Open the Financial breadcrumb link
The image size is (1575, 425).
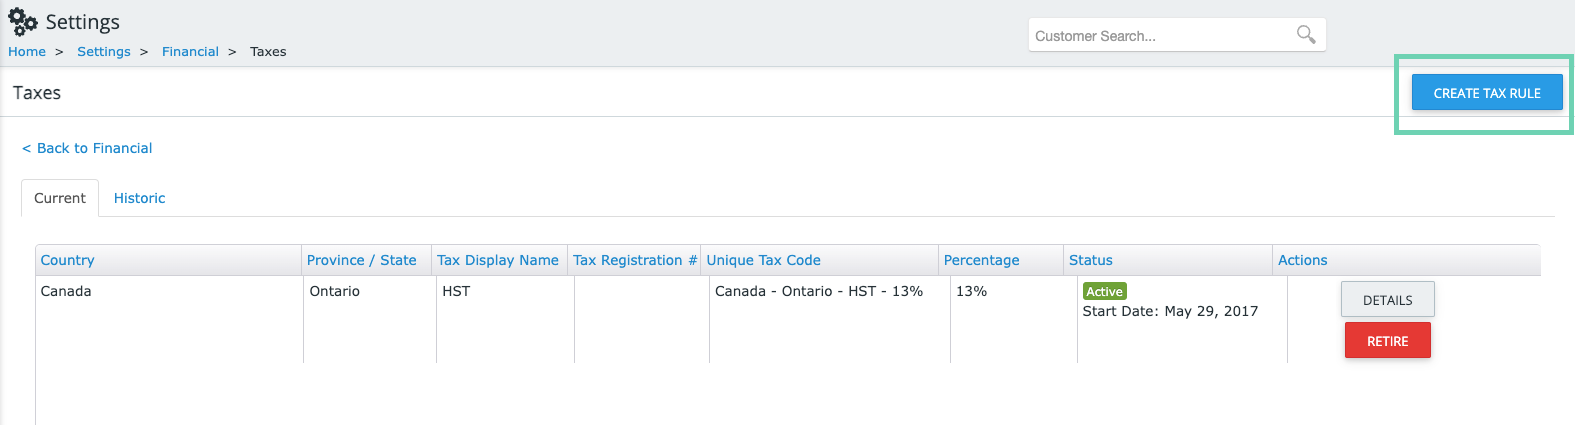pos(190,51)
